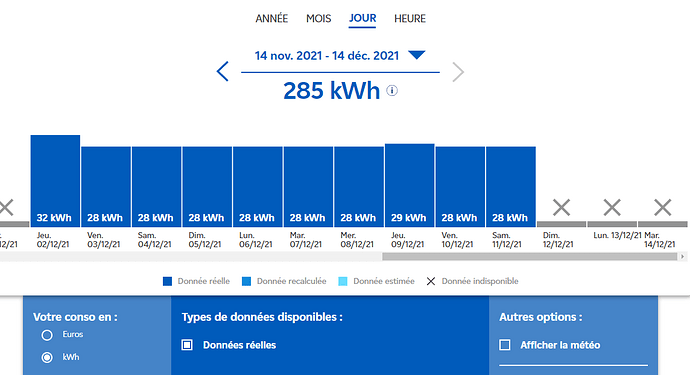This screenshot has height=375, width=690.
Task: Click the Mar. 07/12/21 axis label
Action: click(306, 240)
